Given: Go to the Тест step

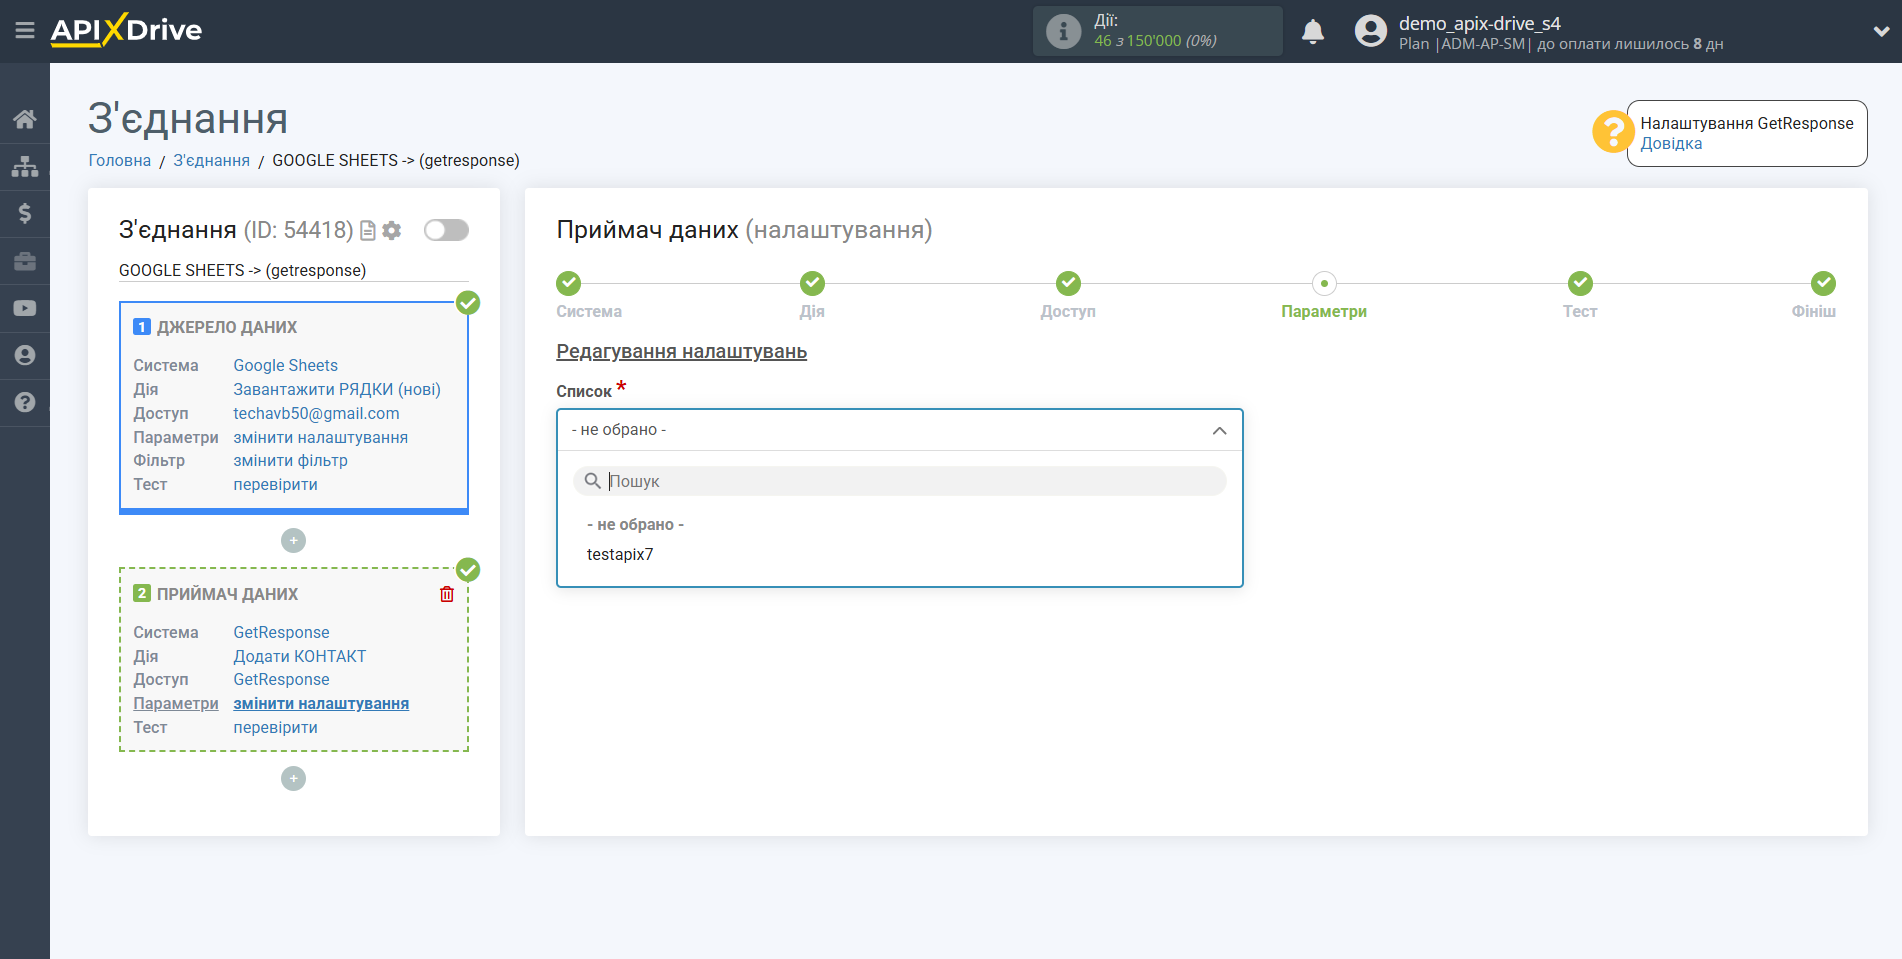Looking at the screenshot, I should click(x=1580, y=283).
